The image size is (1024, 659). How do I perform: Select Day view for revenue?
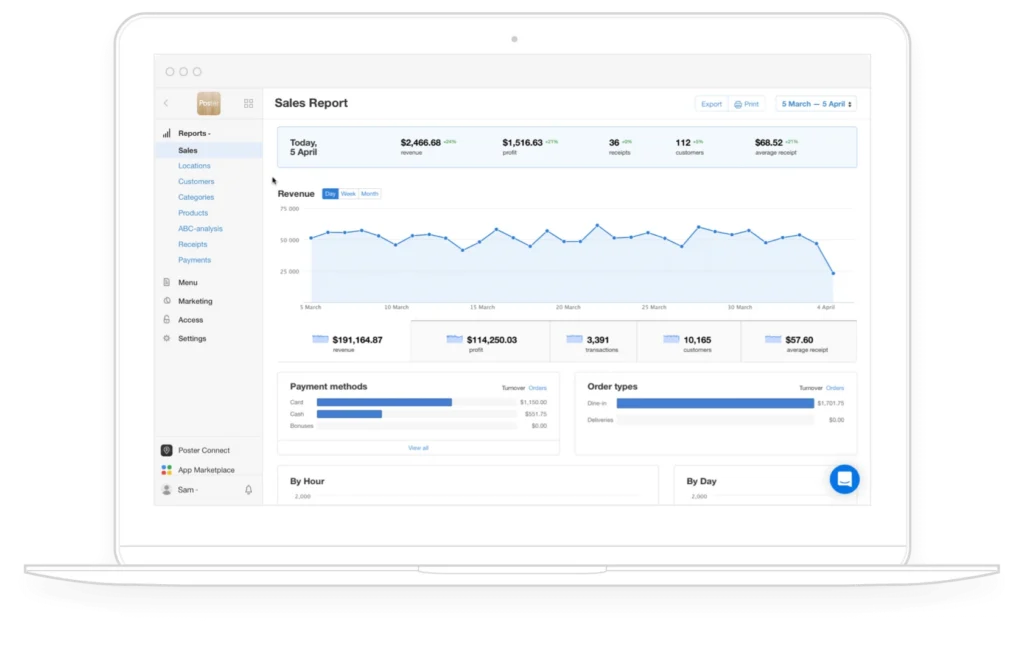pyautogui.click(x=330, y=194)
